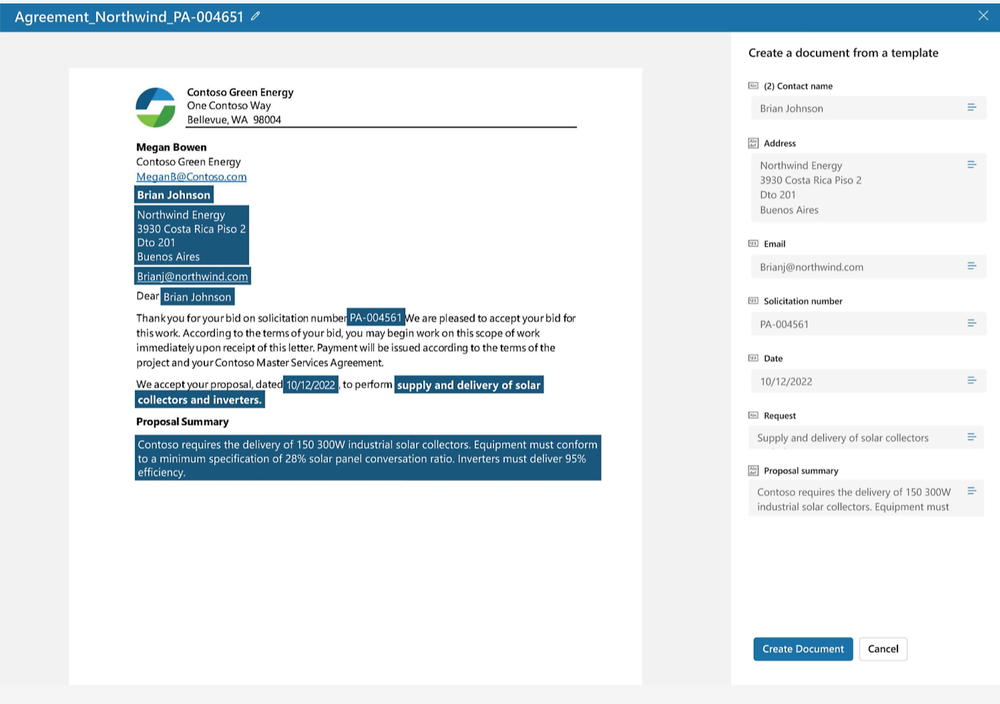This screenshot has height=704, width=1000.
Task: Open the MeganB@Contoso.com email link
Action: (x=191, y=177)
